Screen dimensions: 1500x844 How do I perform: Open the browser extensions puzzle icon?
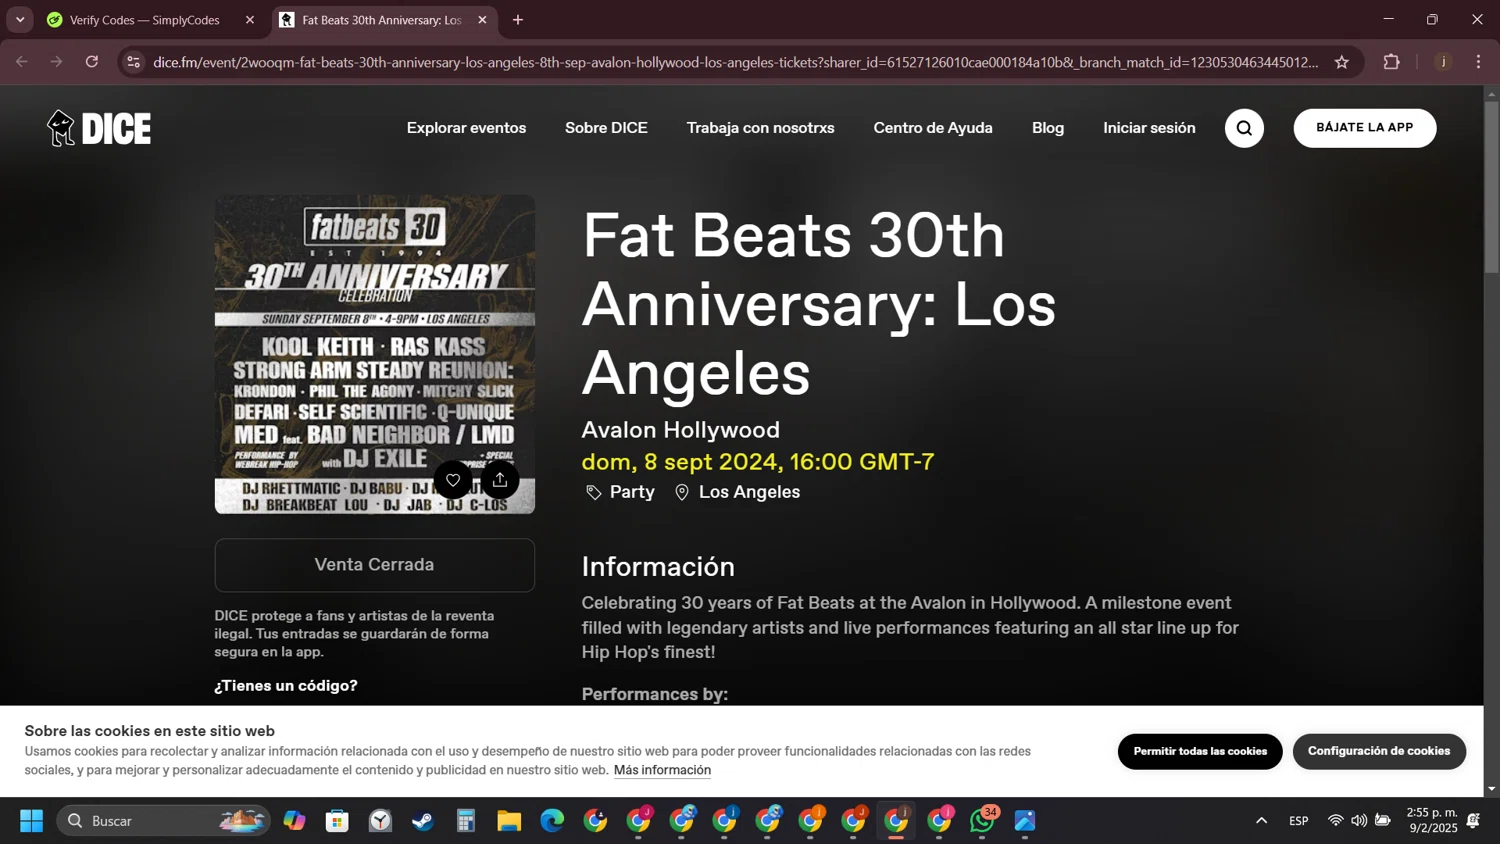[x=1391, y=62]
